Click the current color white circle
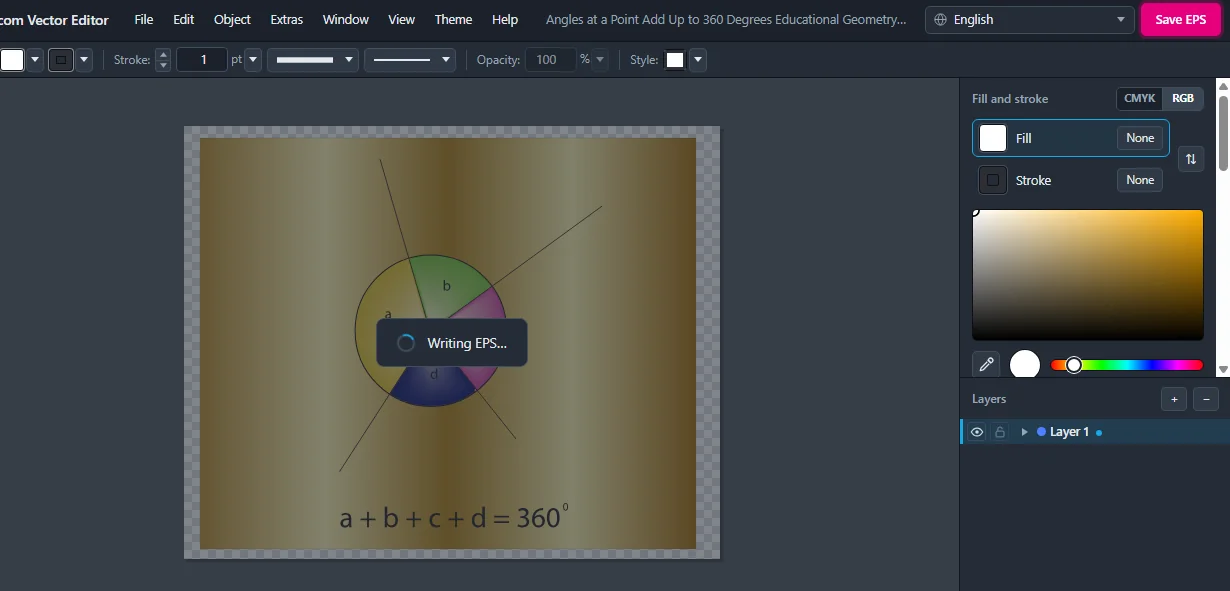Image resolution: width=1230 pixels, height=591 pixels. pos(1025,364)
